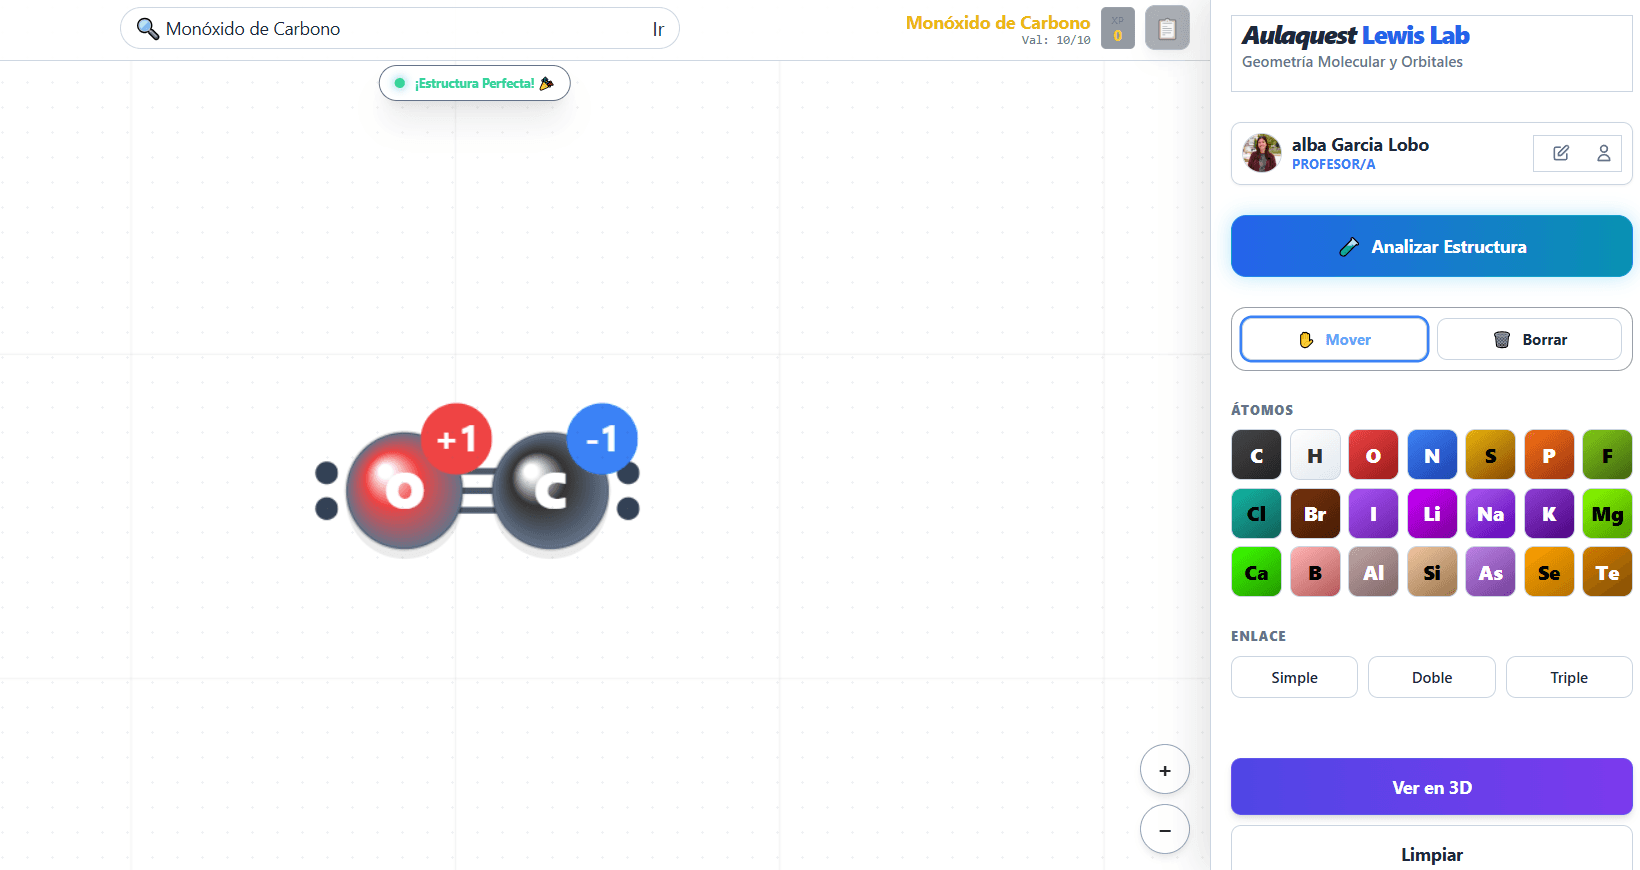The image size is (1640, 870).
Task: Click Analizar Estructura button
Action: pyautogui.click(x=1432, y=246)
